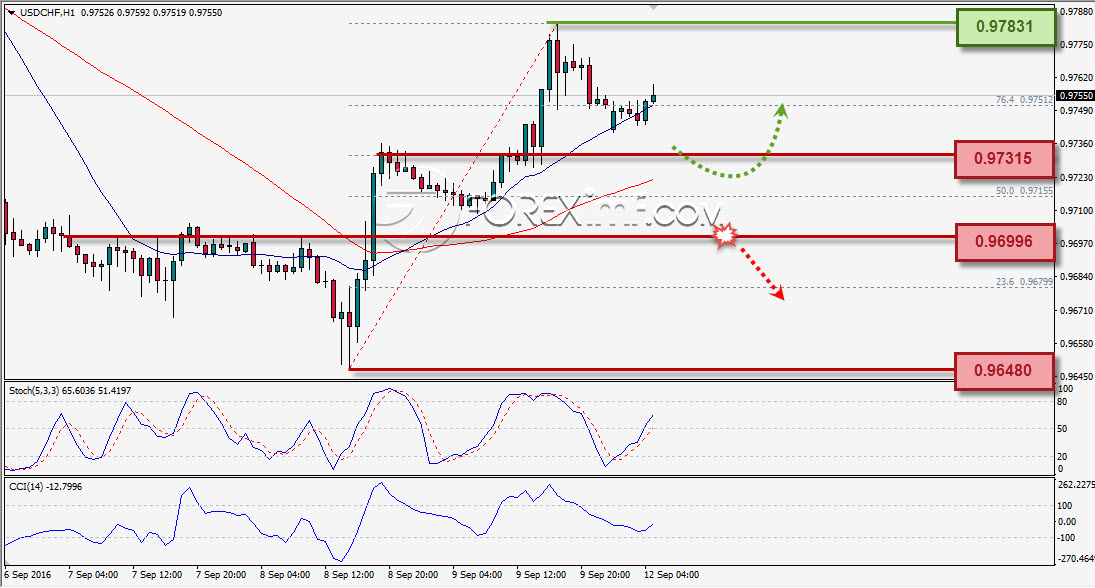
Task: Click the 0.97750 price axis value
Action: pyautogui.click(x=1076, y=44)
